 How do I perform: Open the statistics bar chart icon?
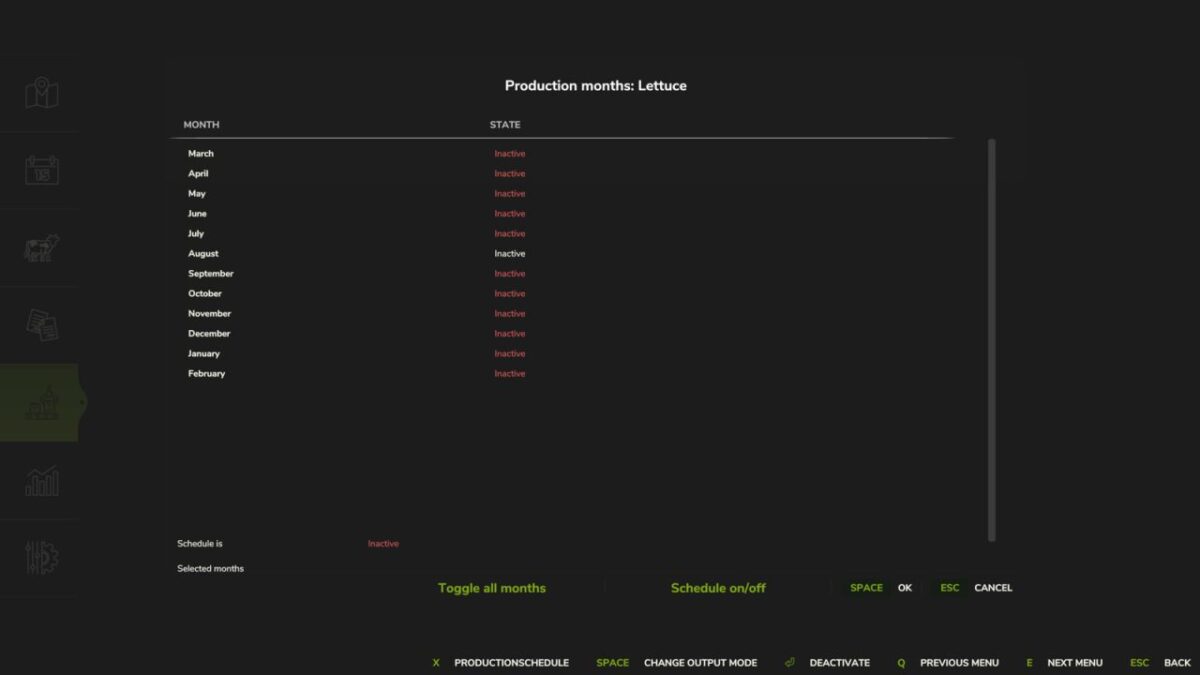coord(40,480)
